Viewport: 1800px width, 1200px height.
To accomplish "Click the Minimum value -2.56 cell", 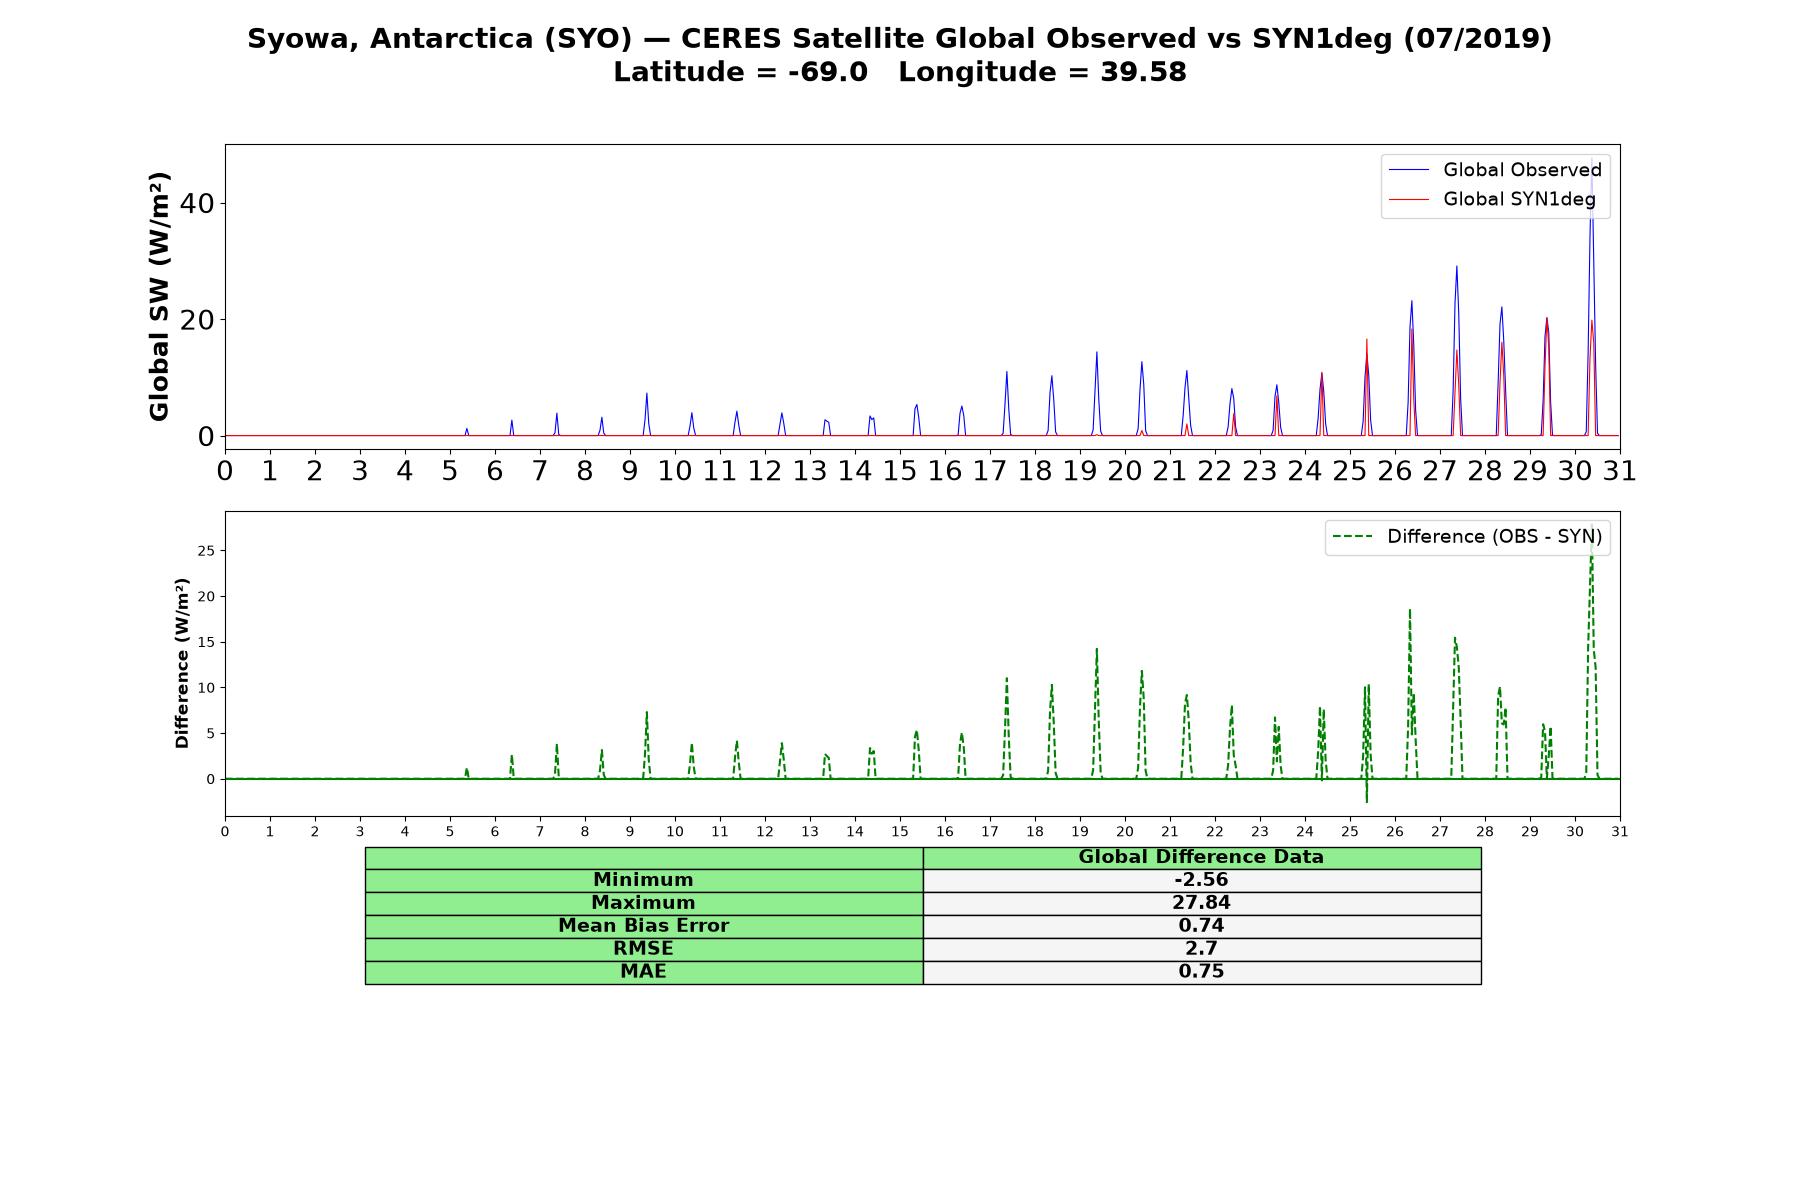I will click(x=1202, y=880).
